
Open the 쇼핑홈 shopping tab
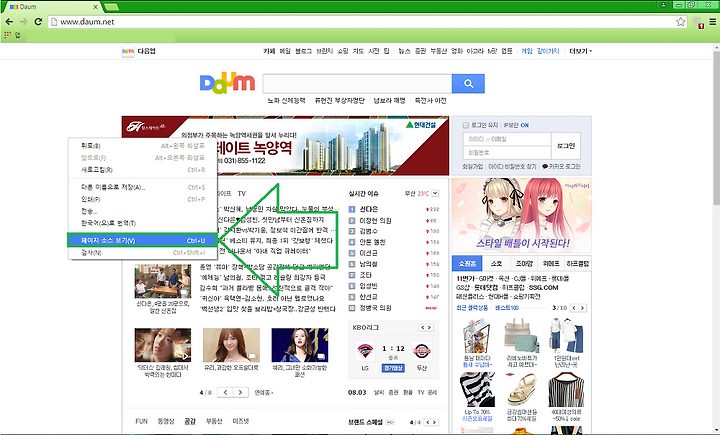coord(467,264)
